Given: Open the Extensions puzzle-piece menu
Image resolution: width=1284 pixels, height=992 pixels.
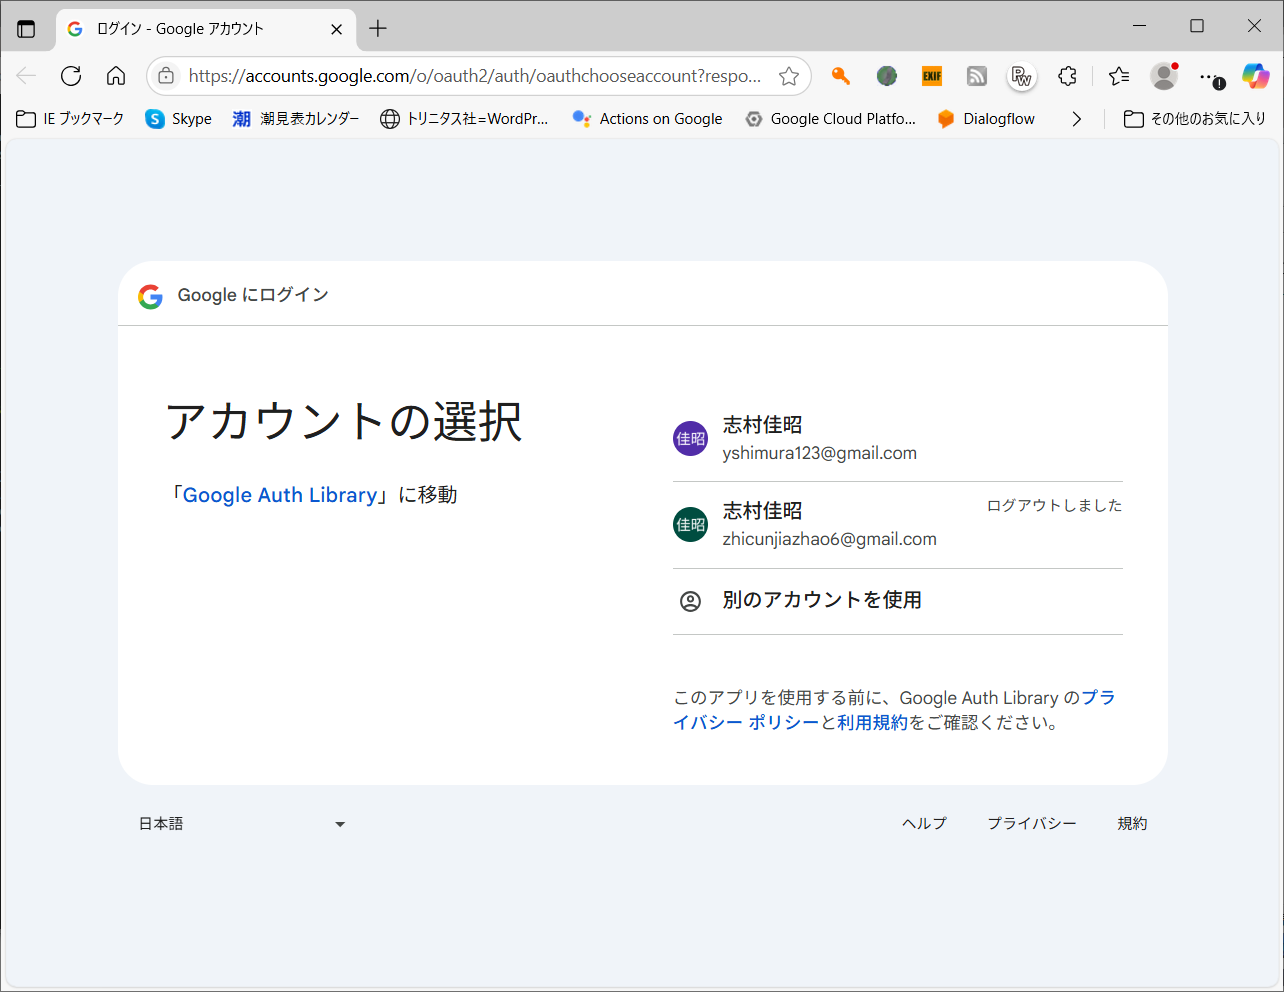Looking at the screenshot, I should (x=1067, y=76).
